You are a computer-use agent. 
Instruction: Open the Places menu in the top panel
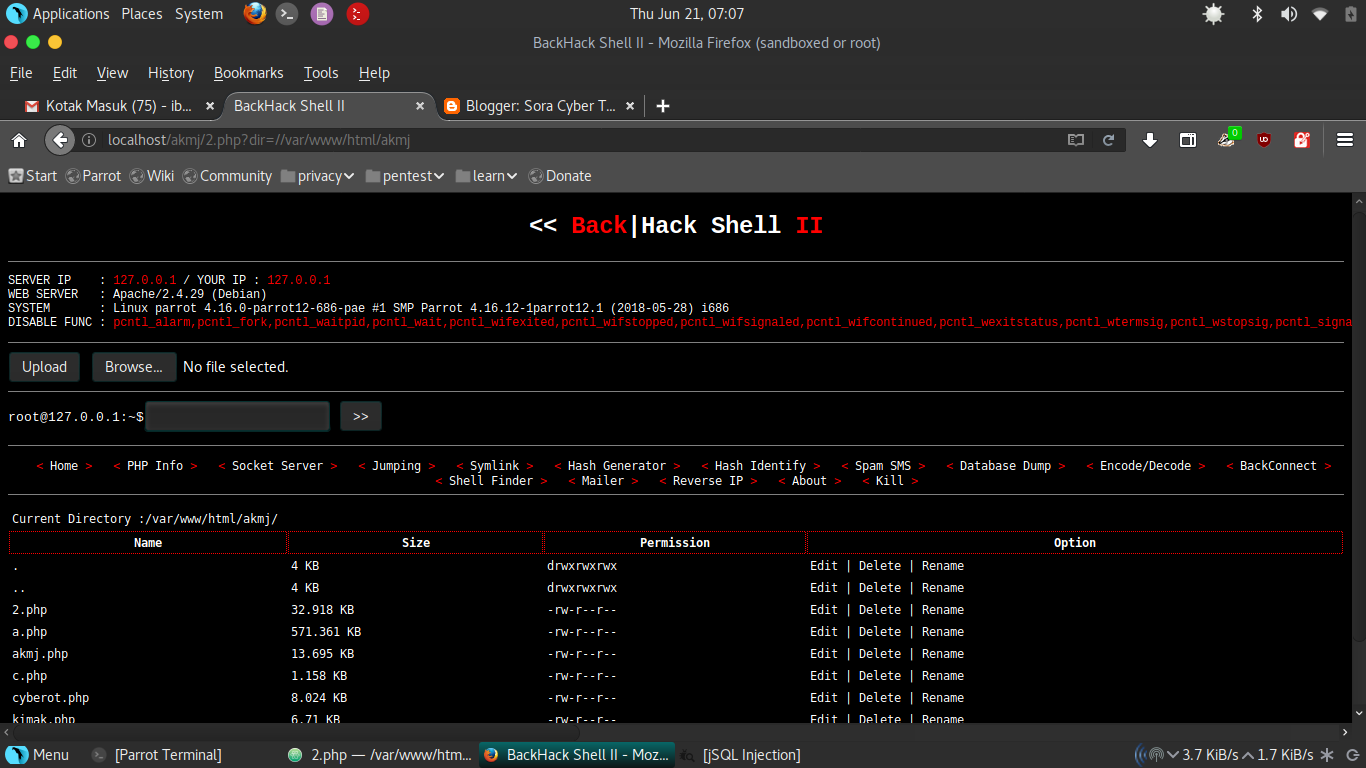click(x=142, y=14)
